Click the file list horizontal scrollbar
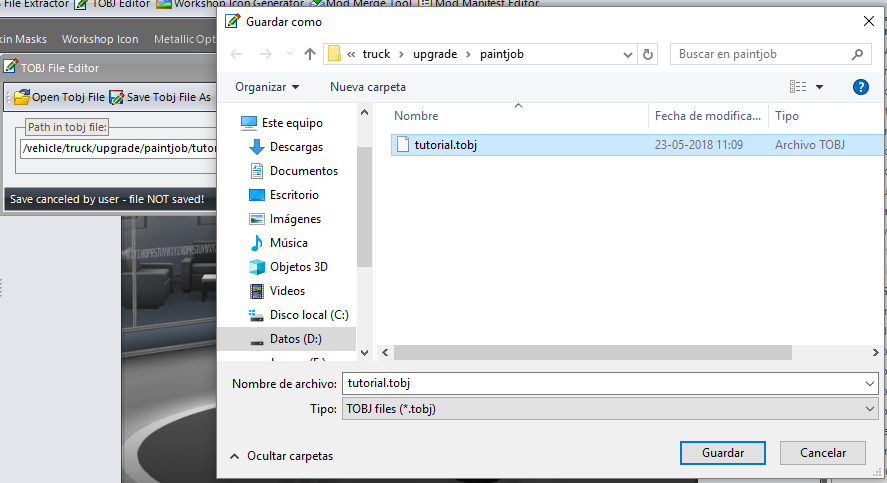The width and height of the screenshot is (887, 483). pyautogui.click(x=593, y=353)
